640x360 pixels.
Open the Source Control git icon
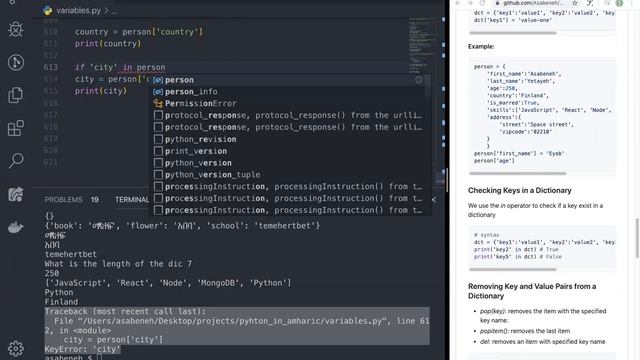click(16, 62)
